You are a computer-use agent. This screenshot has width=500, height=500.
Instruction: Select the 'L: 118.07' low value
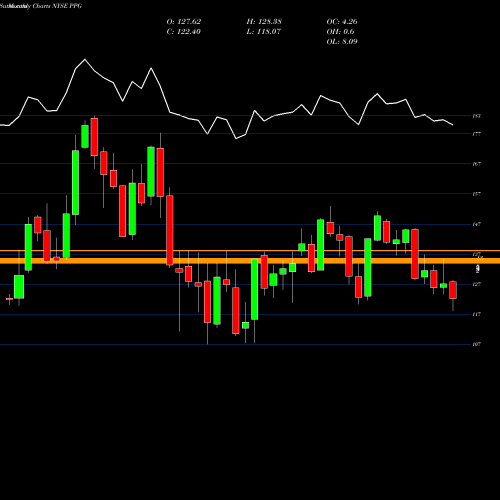264,32
